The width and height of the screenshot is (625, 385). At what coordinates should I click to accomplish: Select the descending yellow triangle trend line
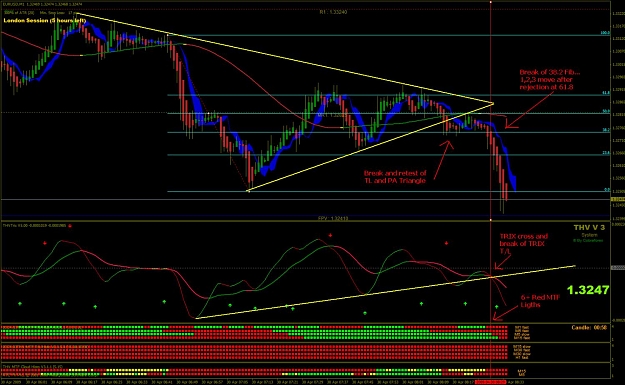(285, 59)
